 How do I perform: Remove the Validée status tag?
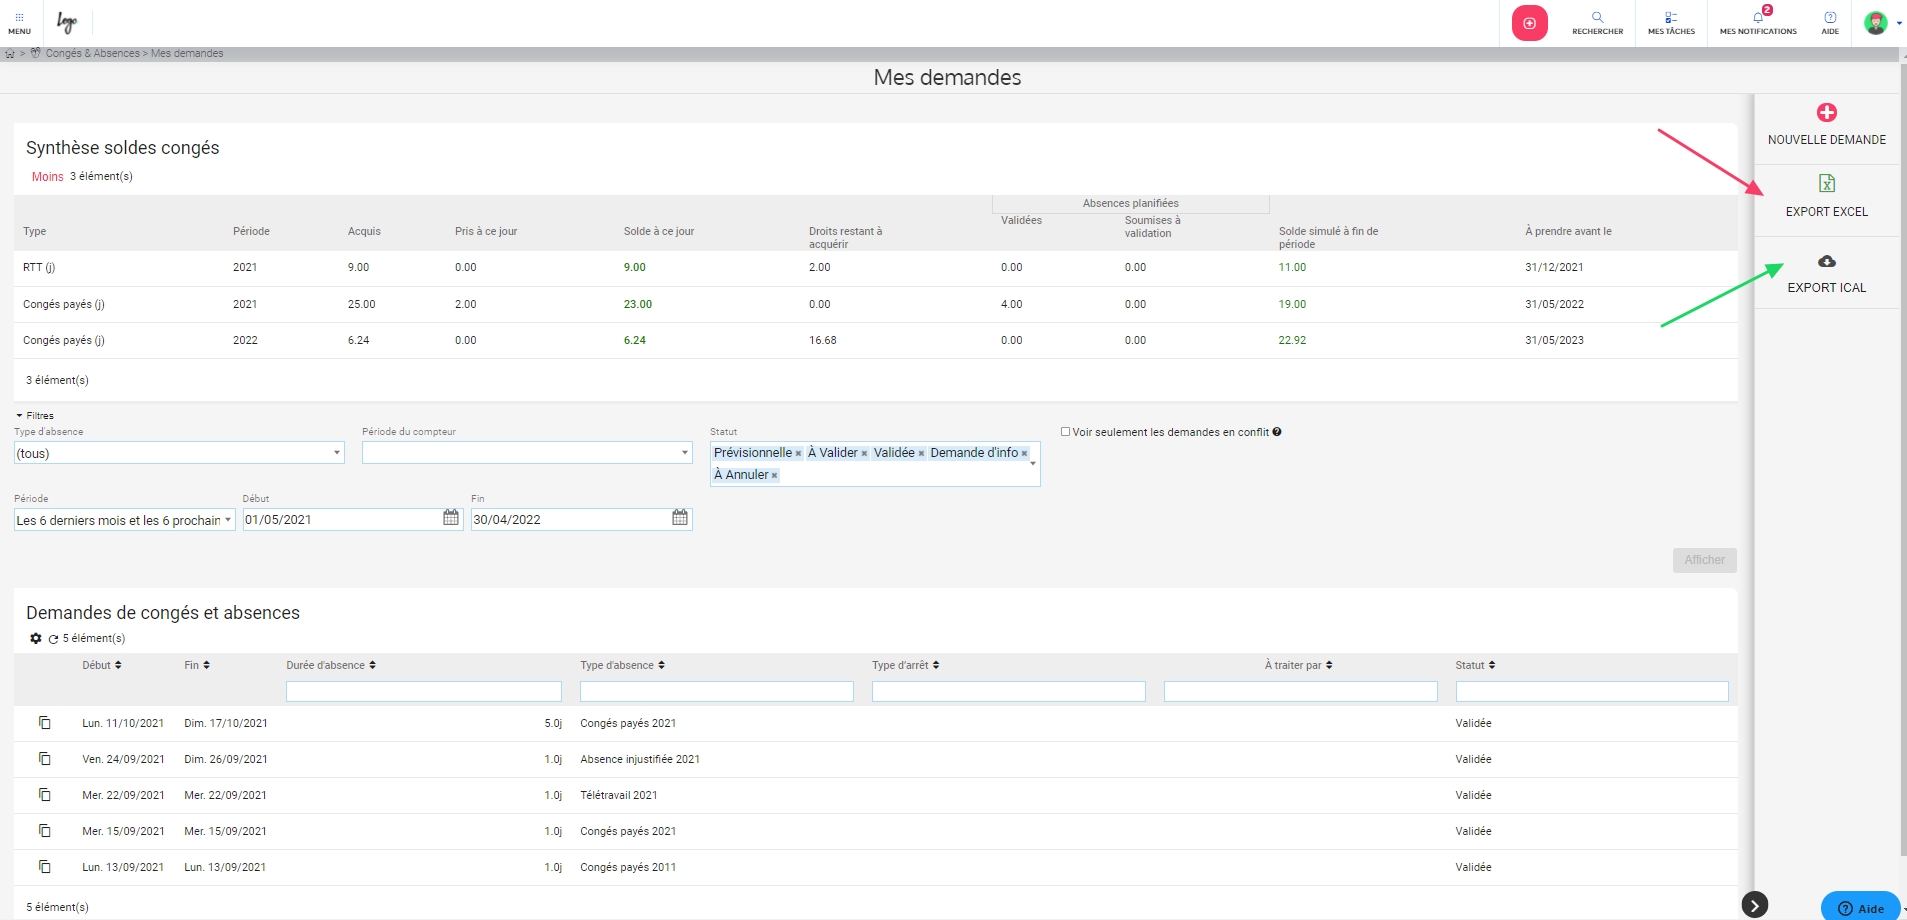point(921,454)
